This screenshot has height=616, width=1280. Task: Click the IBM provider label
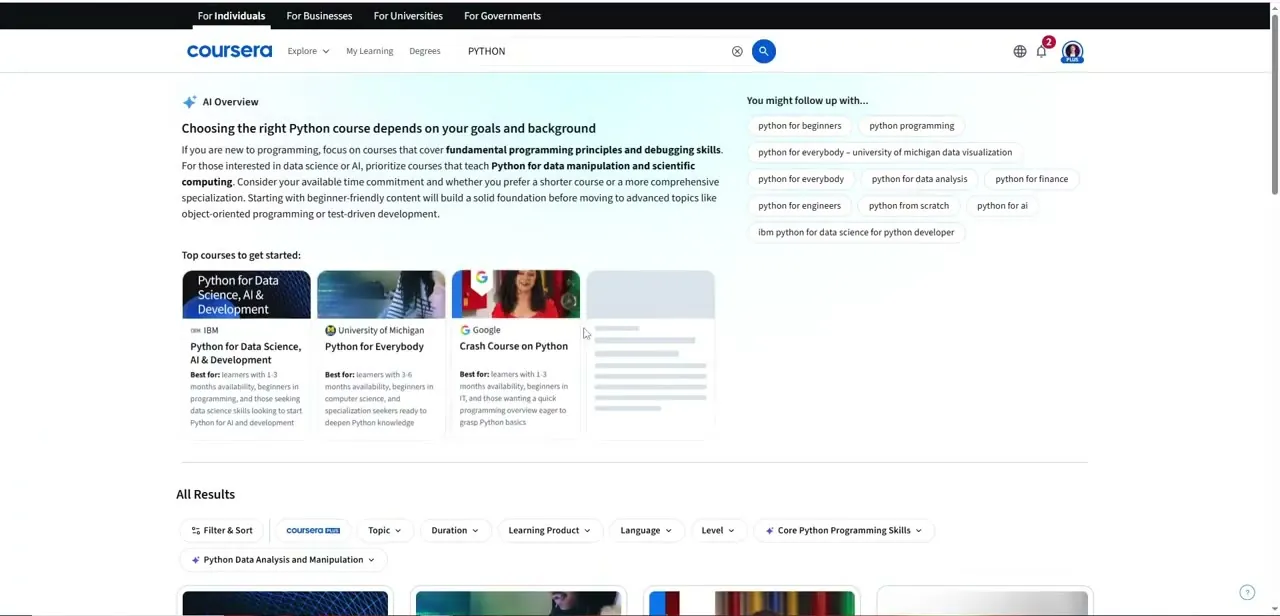click(x=204, y=330)
